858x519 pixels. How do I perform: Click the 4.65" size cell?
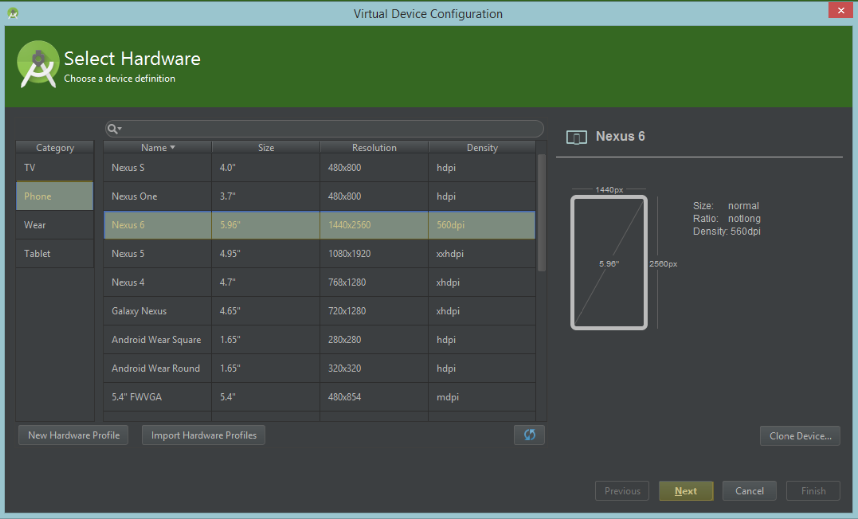coord(266,311)
